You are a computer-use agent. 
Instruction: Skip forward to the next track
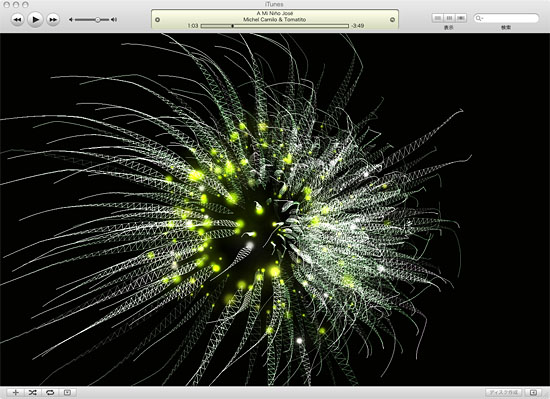click(x=53, y=20)
